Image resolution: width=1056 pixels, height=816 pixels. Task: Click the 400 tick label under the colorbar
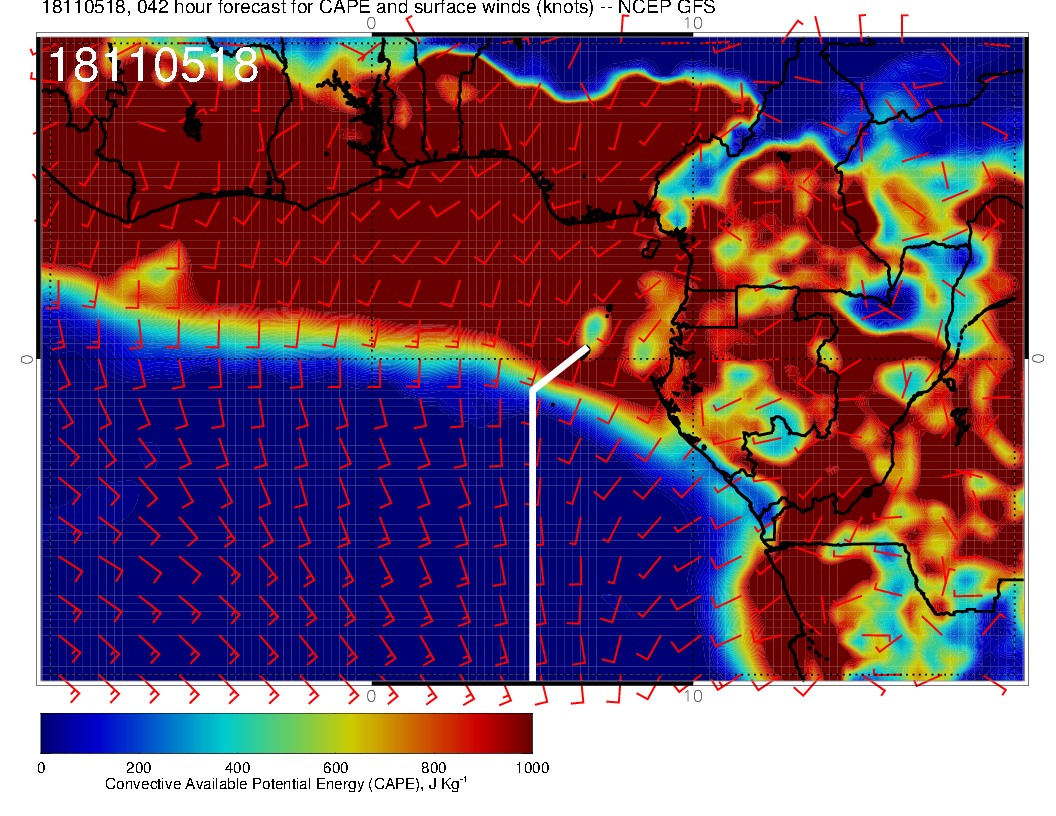236,767
